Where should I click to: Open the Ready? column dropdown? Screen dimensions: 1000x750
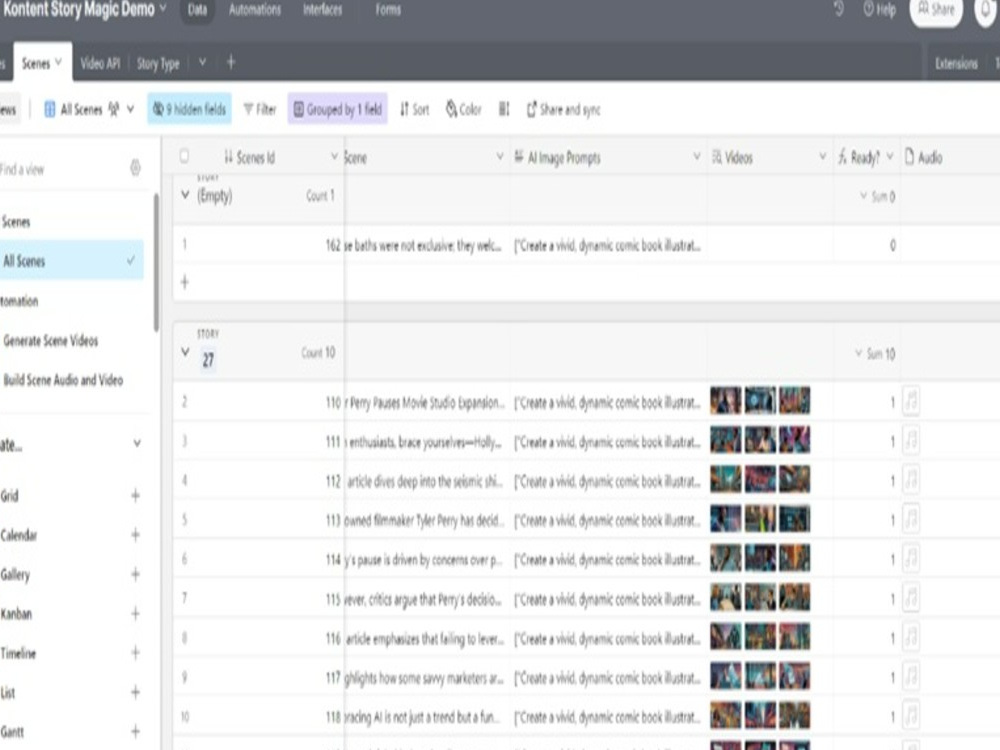tap(890, 157)
